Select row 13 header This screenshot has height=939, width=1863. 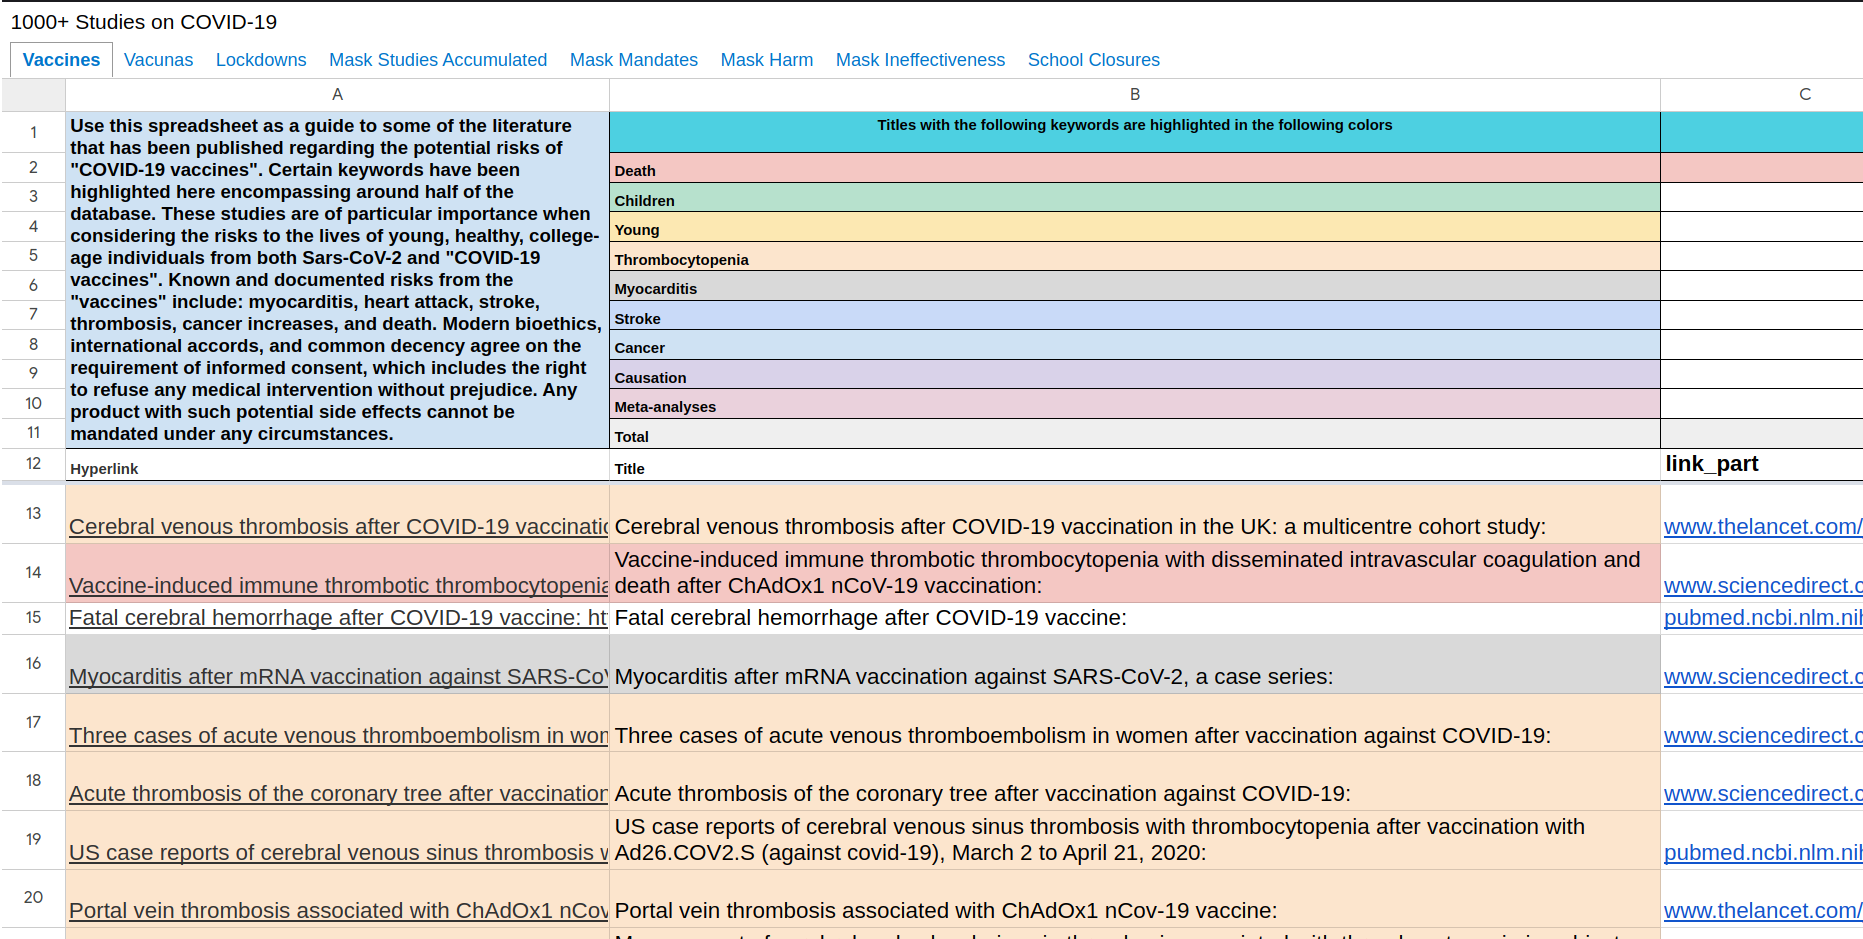pos(33,514)
